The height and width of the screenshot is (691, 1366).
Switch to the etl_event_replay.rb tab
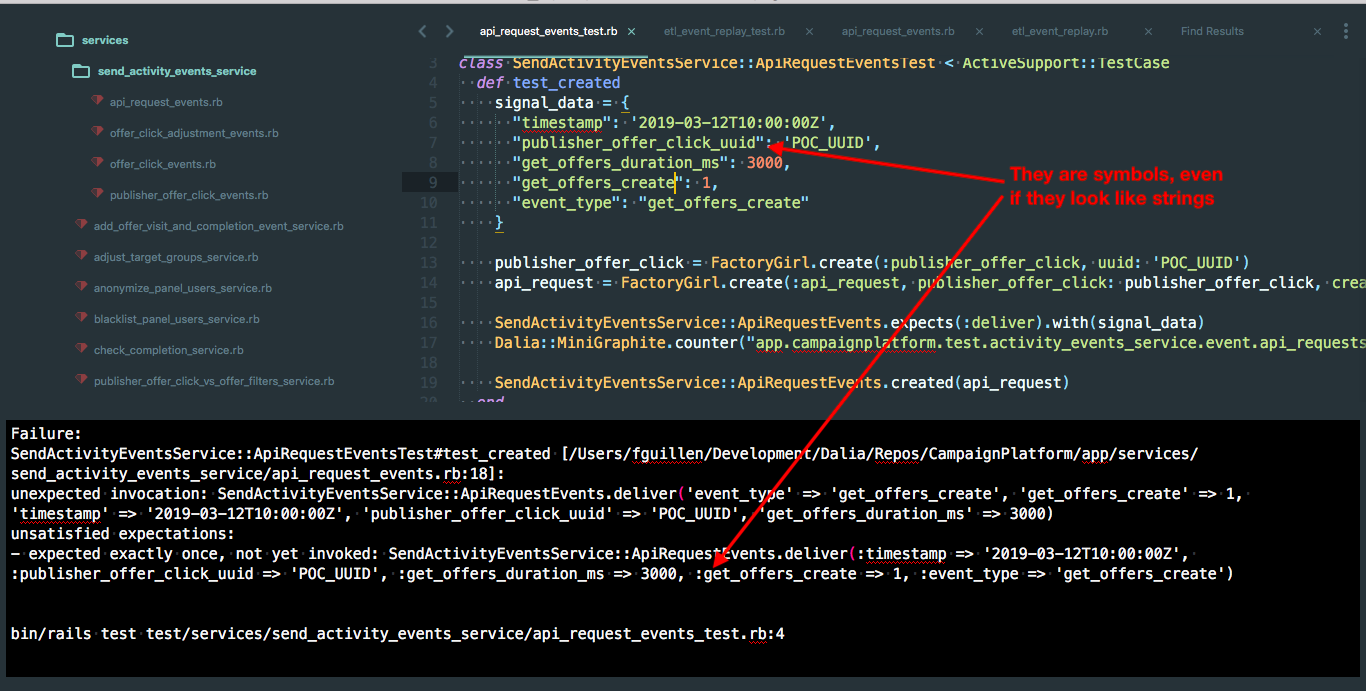(x=1059, y=31)
